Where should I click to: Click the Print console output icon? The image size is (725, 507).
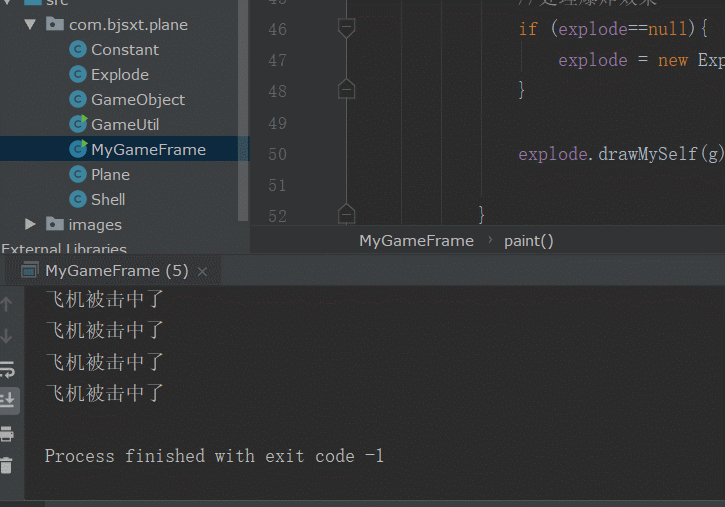tap(7, 434)
